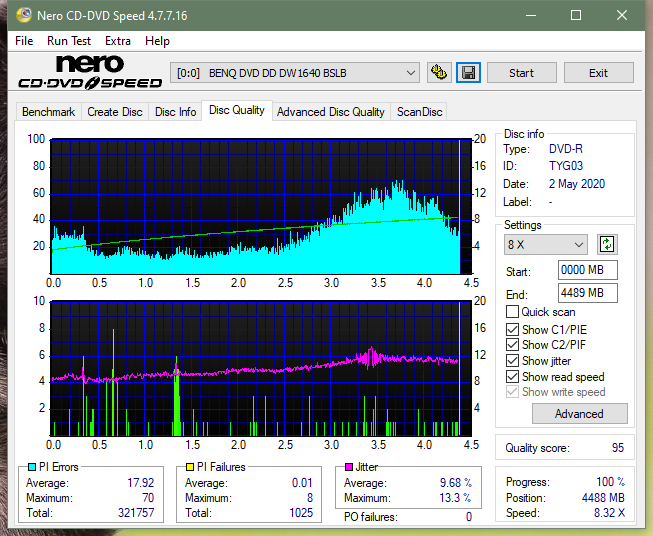This screenshot has height=536, width=653.
Task: Click the PI Failures average 0.01
Action: pos(302,483)
